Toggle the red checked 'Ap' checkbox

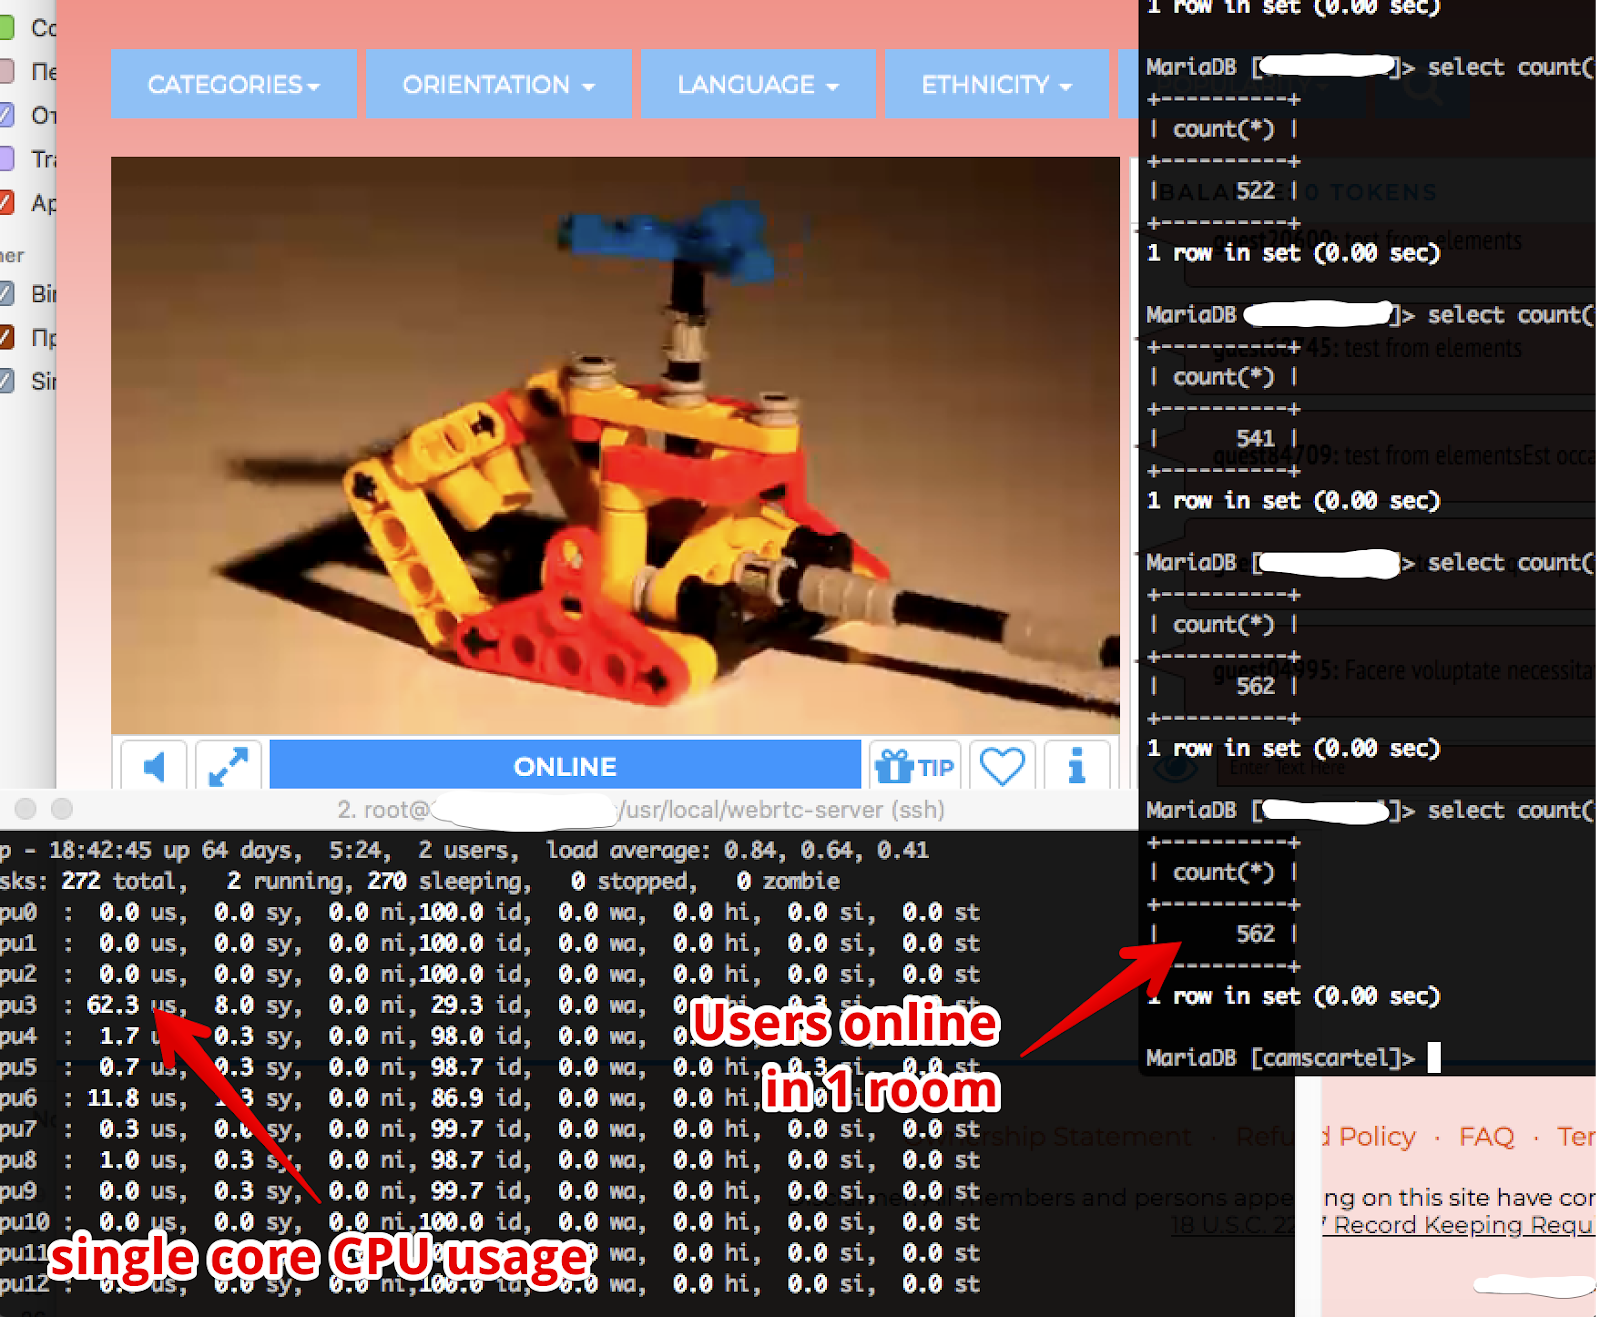pyautogui.click(x=6, y=203)
